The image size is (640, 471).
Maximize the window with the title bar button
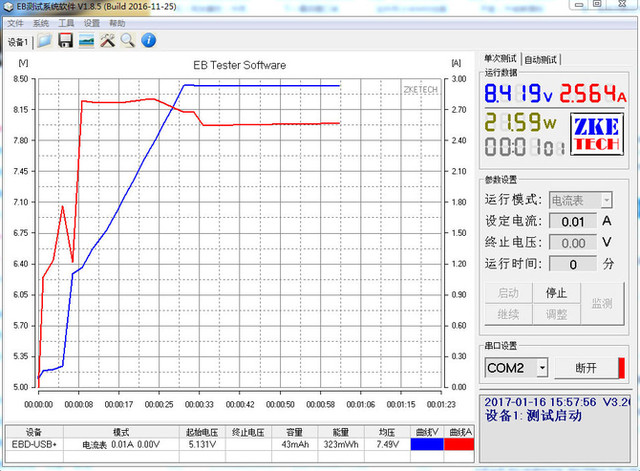pos(597,4)
